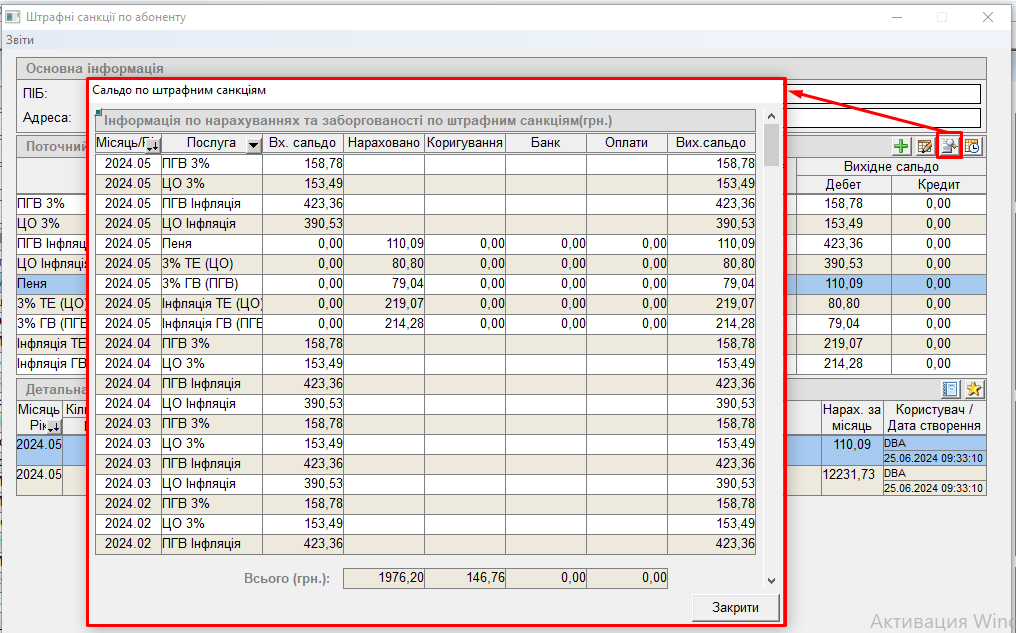Open the penalty balance magnifier icon

pyautogui.click(x=949, y=146)
